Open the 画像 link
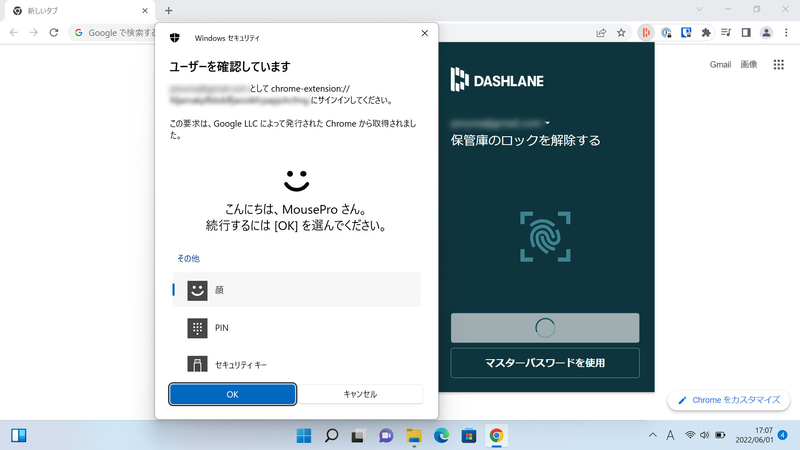The height and width of the screenshot is (450, 800). [748, 64]
